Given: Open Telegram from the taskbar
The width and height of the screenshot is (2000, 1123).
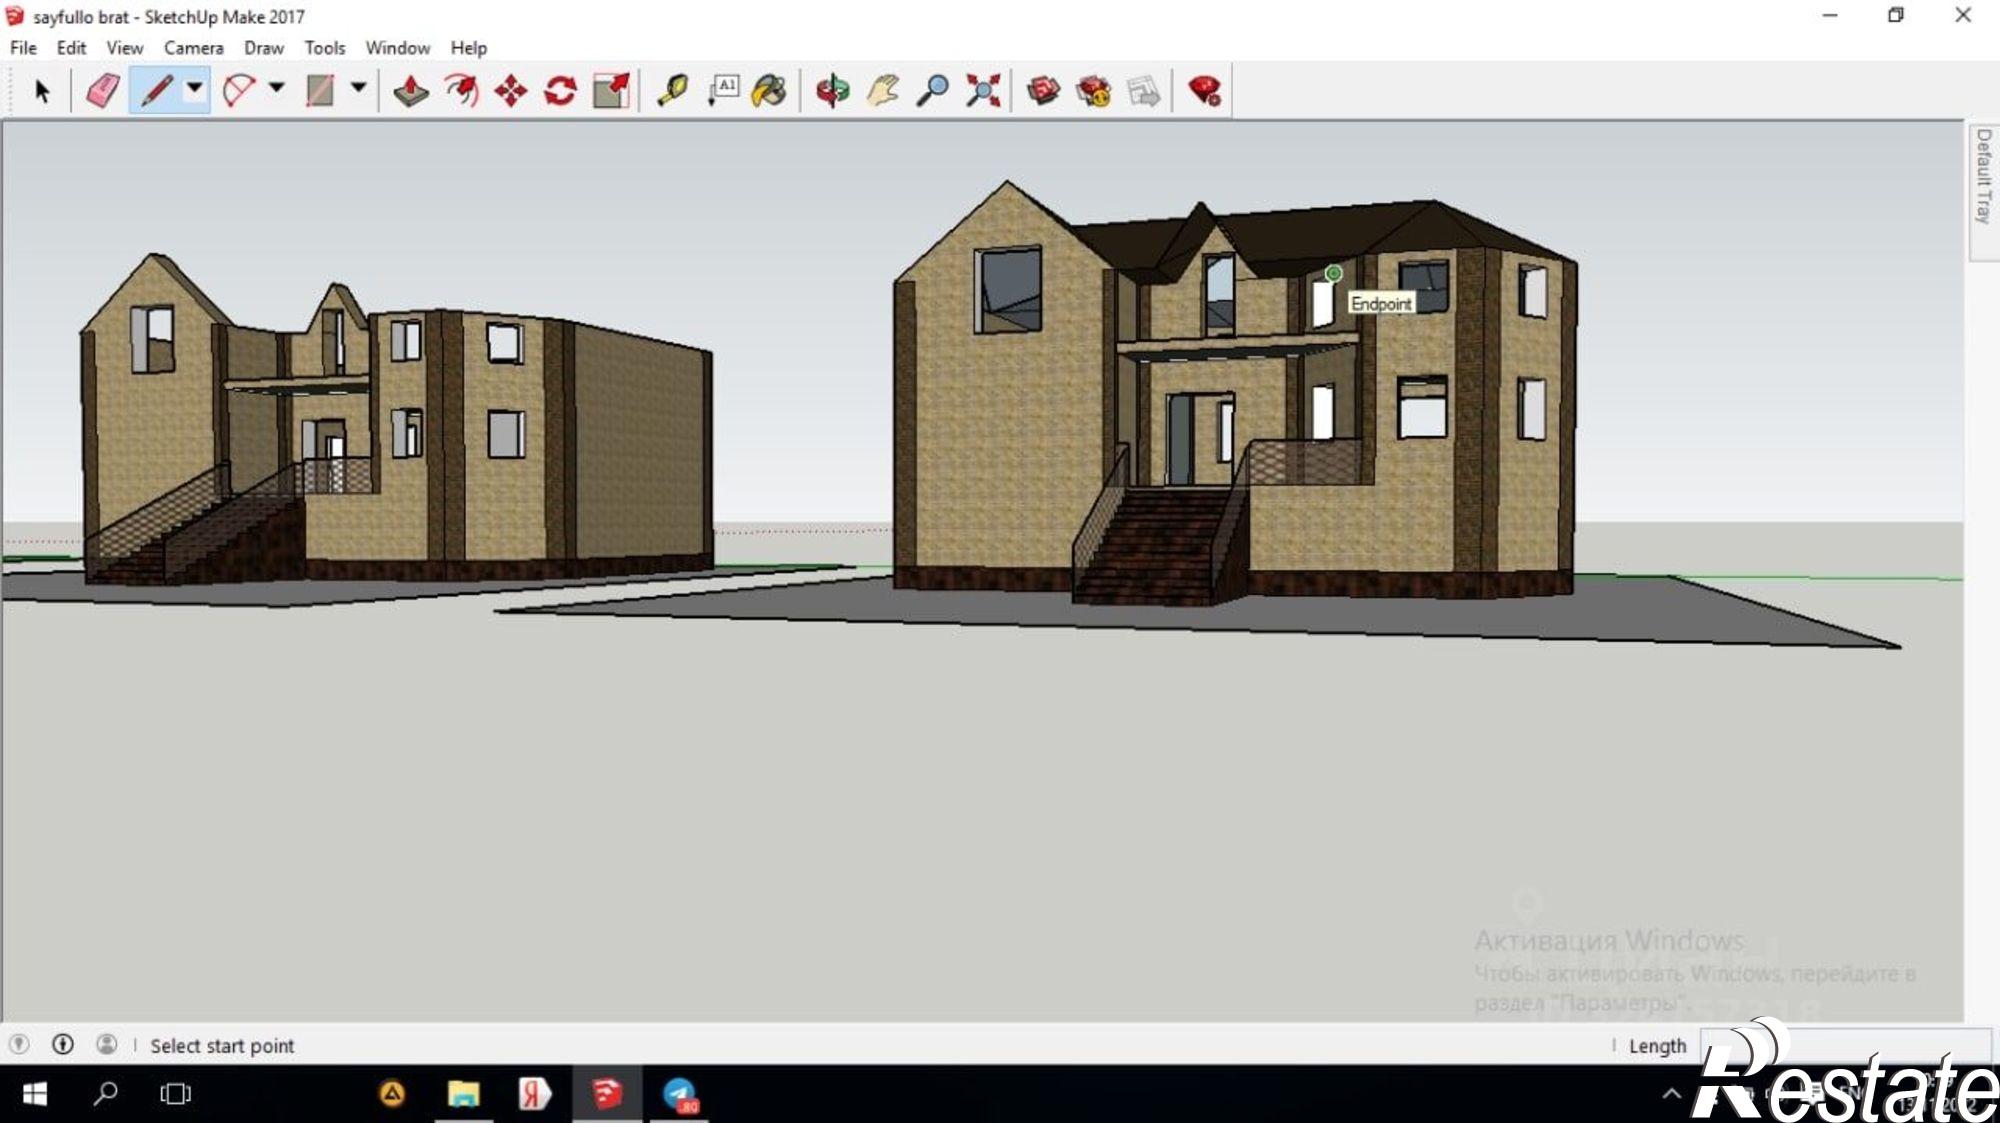Looking at the screenshot, I should pyautogui.click(x=680, y=1094).
